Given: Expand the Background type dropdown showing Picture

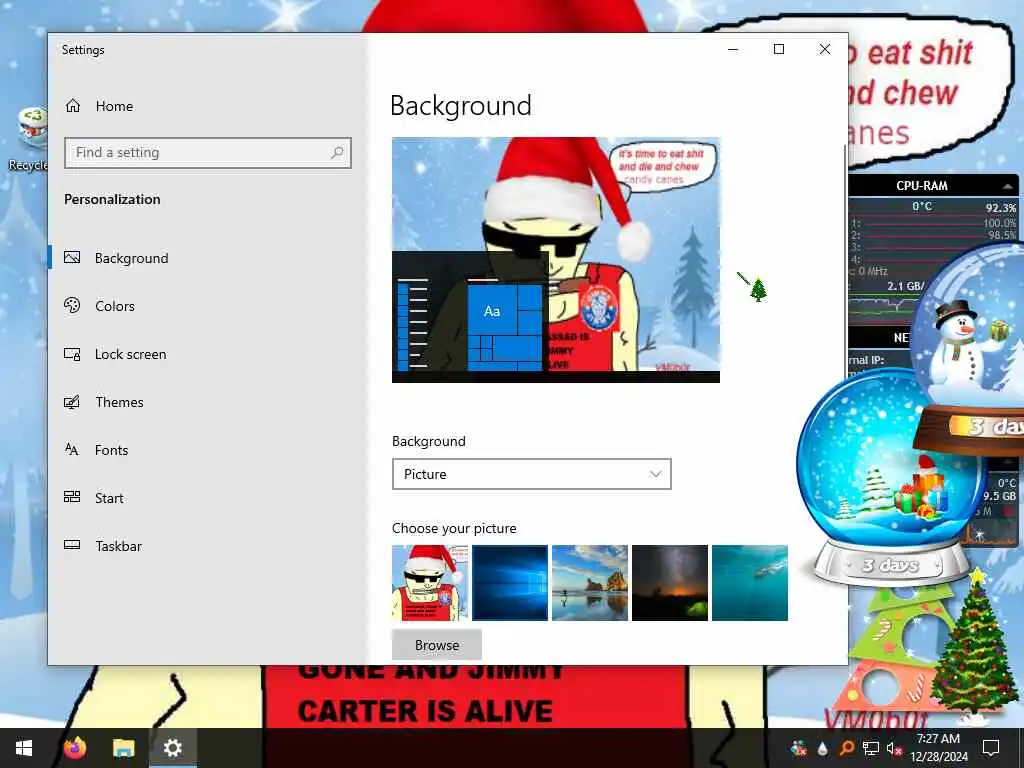Looking at the screenshot, I should tap(532, 474).
